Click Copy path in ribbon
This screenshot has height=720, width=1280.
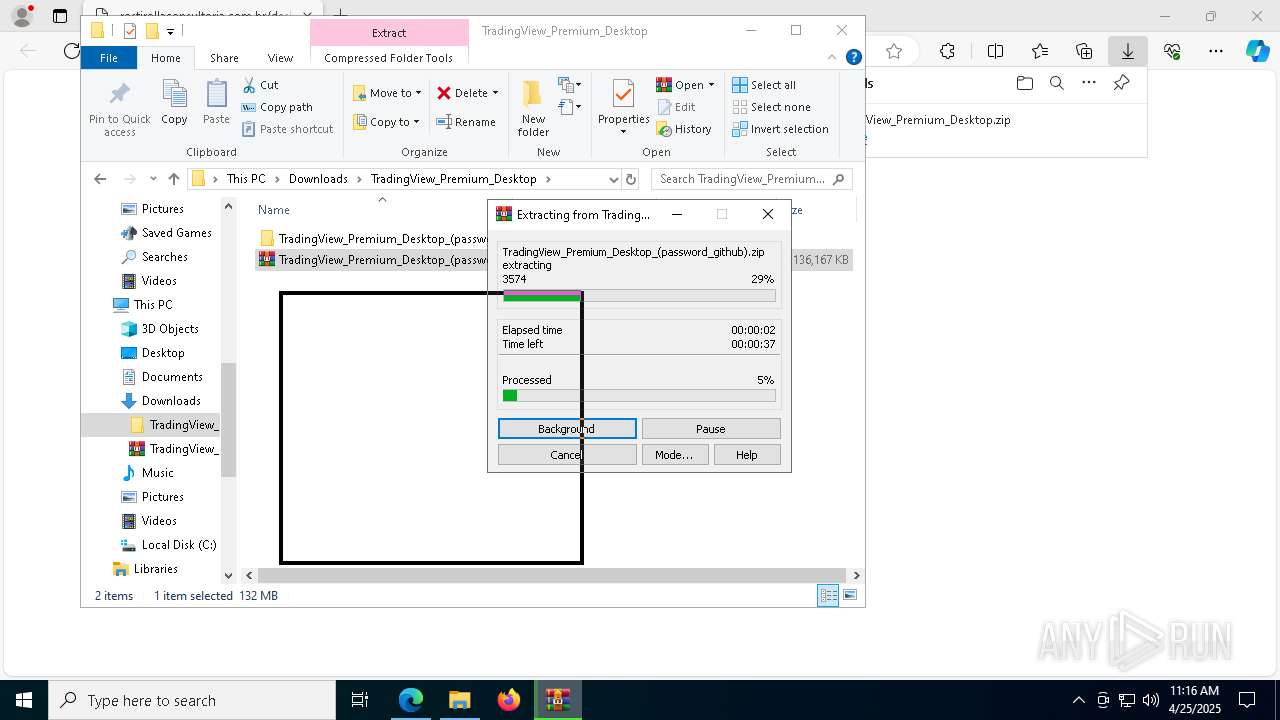click(x=277, y=107)
